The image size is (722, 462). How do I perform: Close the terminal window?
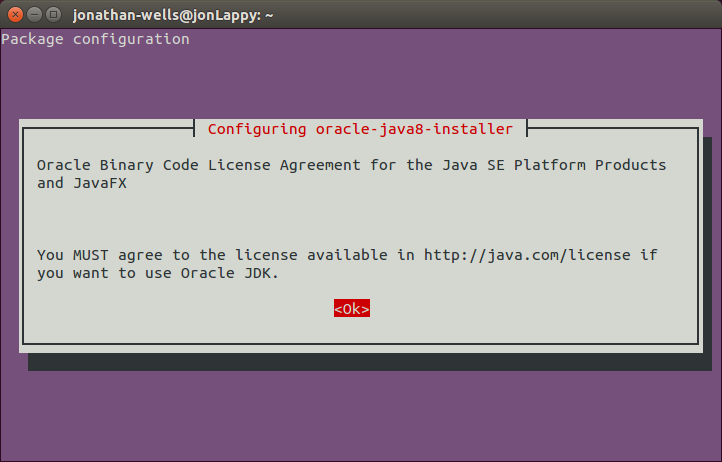coord(13,14)
